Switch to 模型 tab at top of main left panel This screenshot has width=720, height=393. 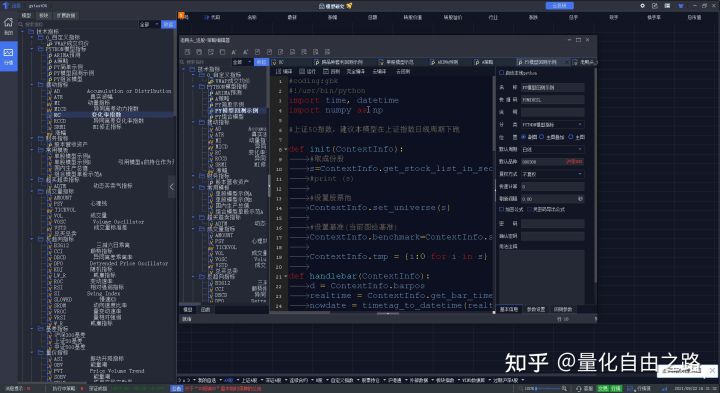pyautogui.click(x=26, y=15)
